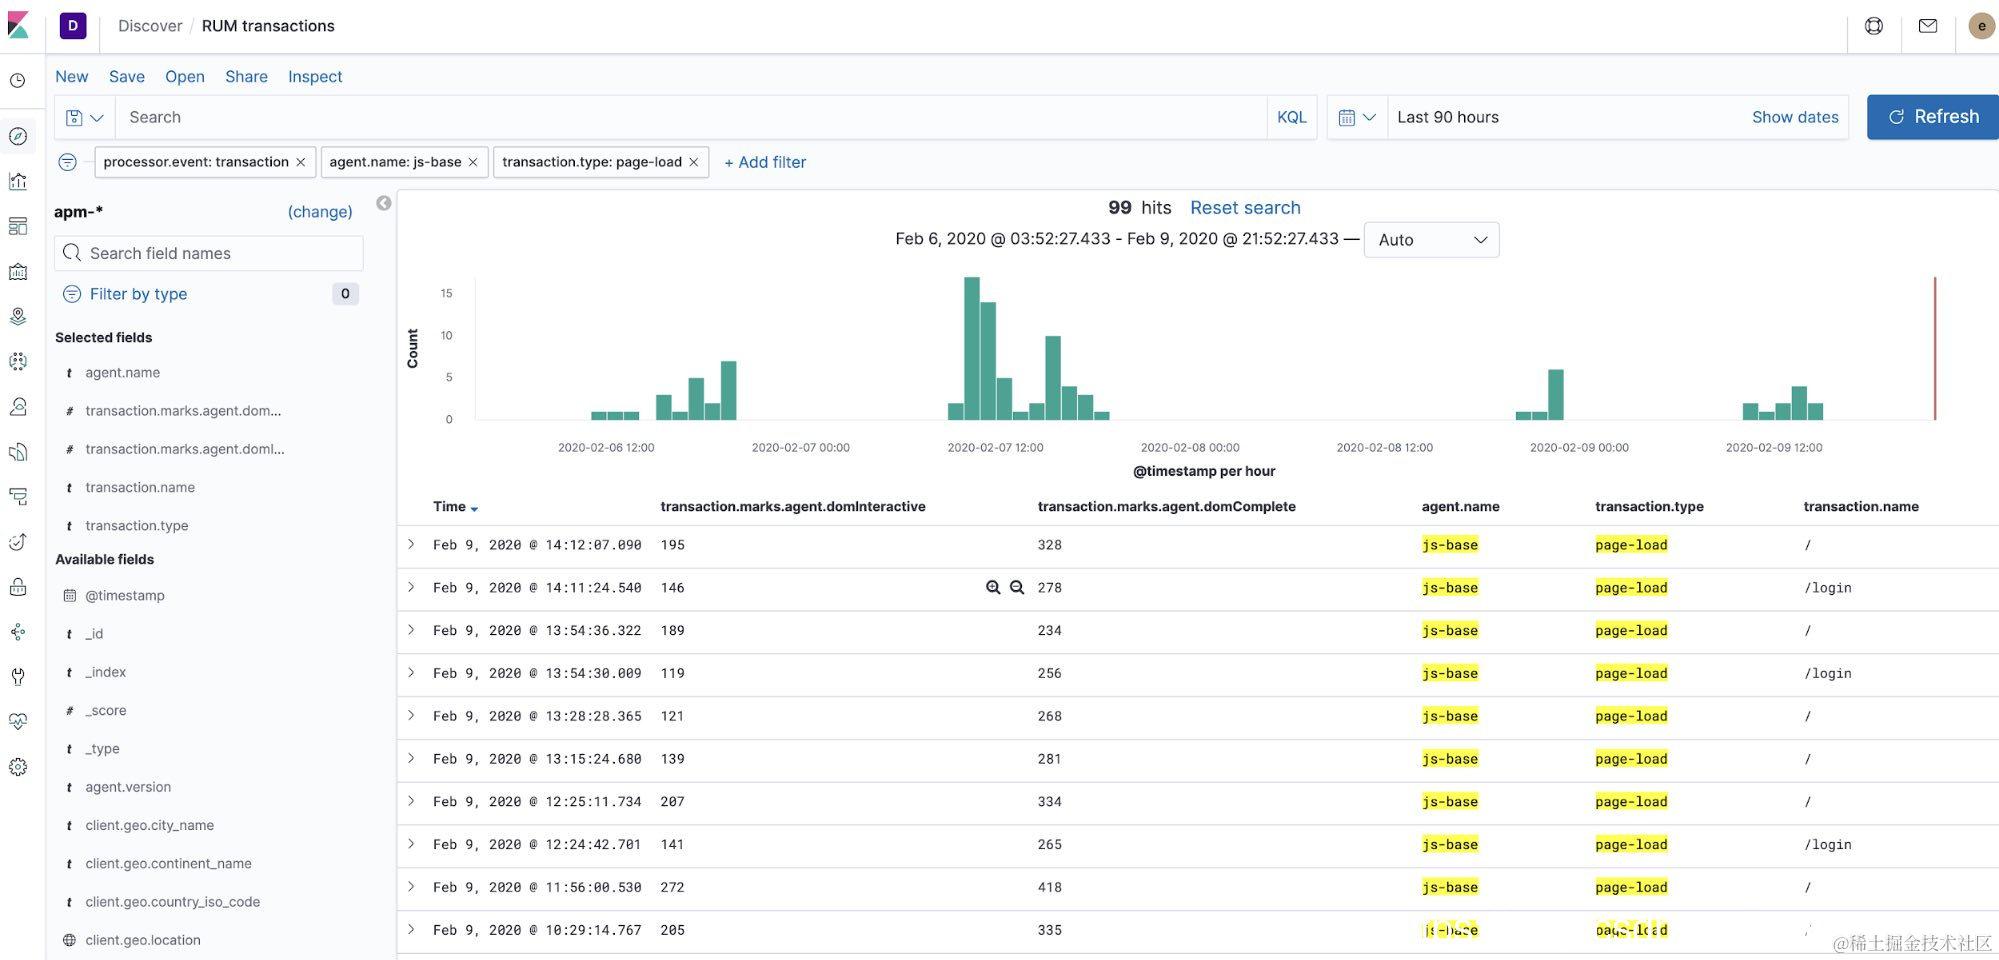
Task: Open the Graph icon in sidebar
Action: (18, 632)
